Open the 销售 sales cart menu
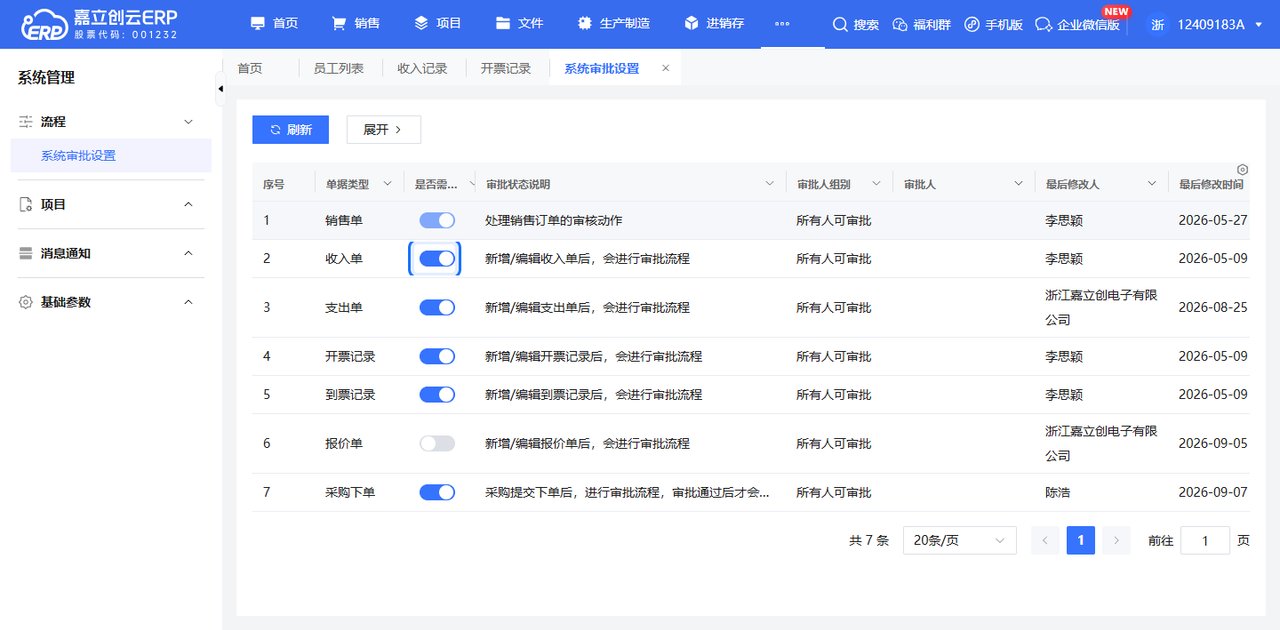This screenshot has height=630, width=1280. [x=340, y=23]
